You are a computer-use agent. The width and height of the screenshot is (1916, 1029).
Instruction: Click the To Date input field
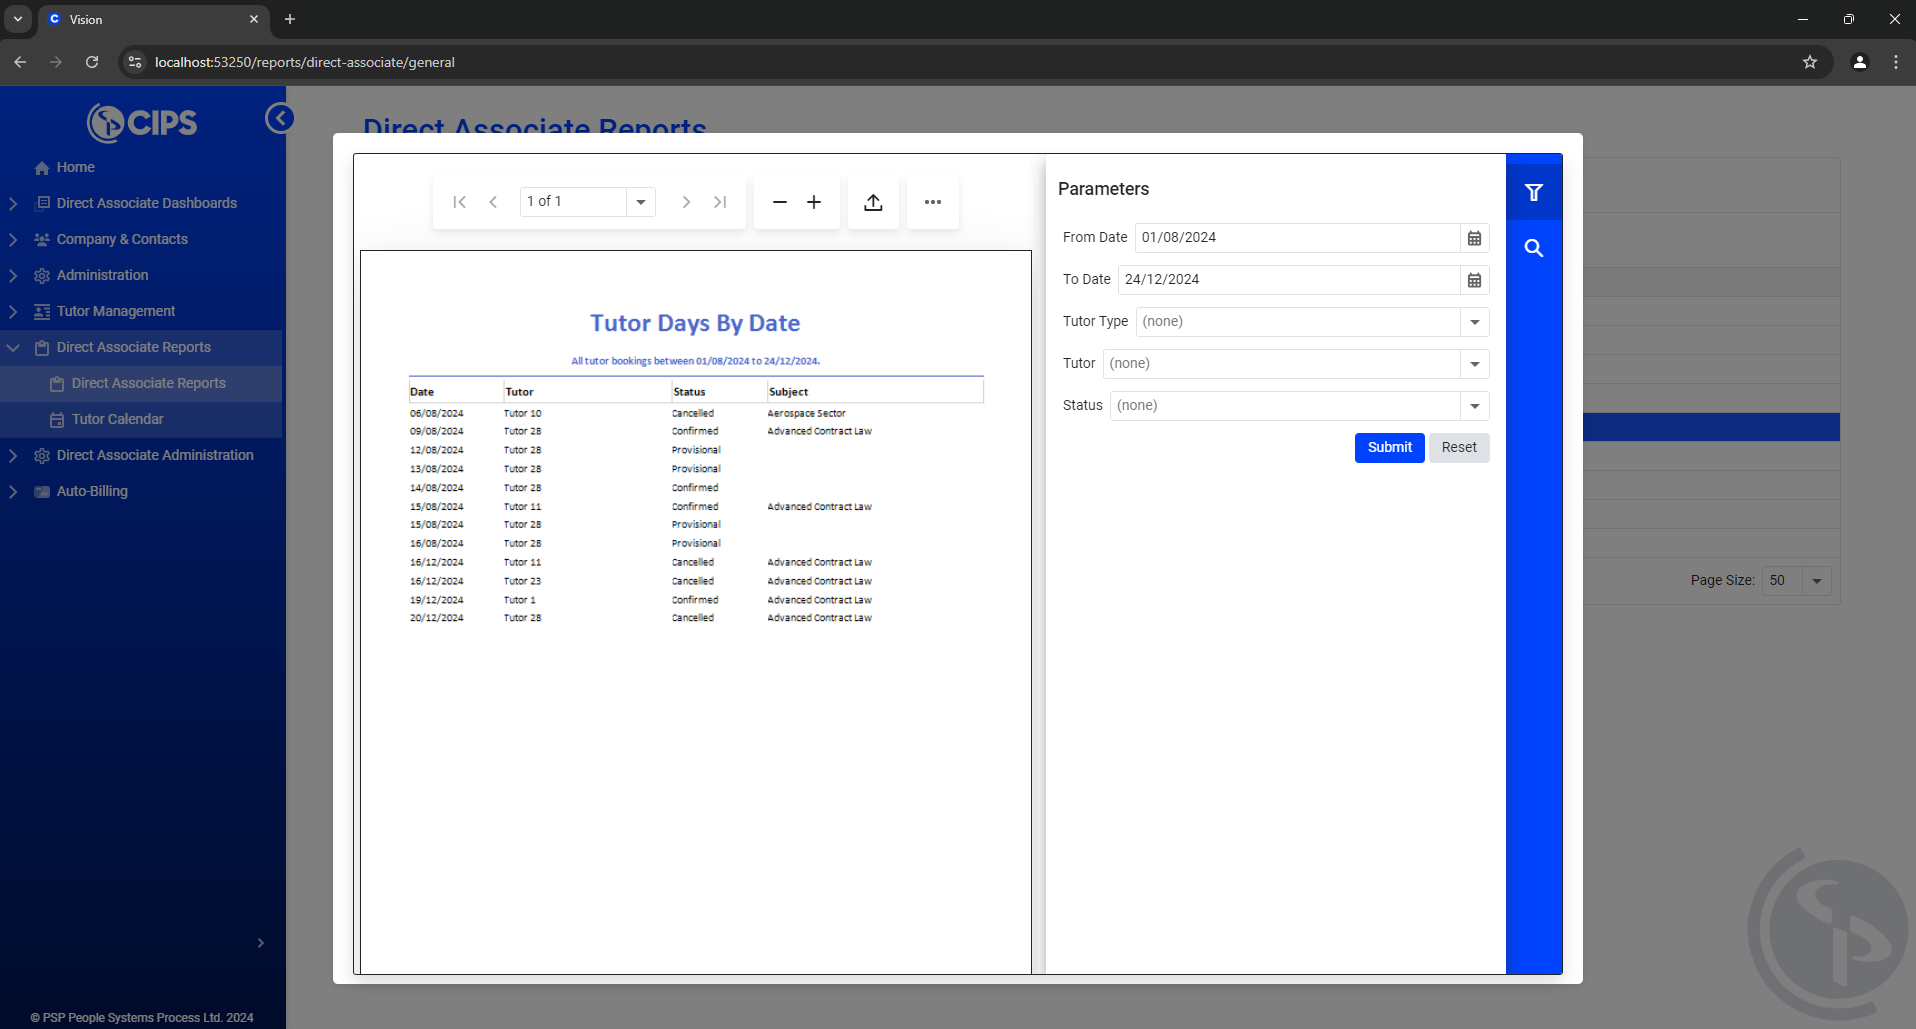click(x=1288, y=280)
